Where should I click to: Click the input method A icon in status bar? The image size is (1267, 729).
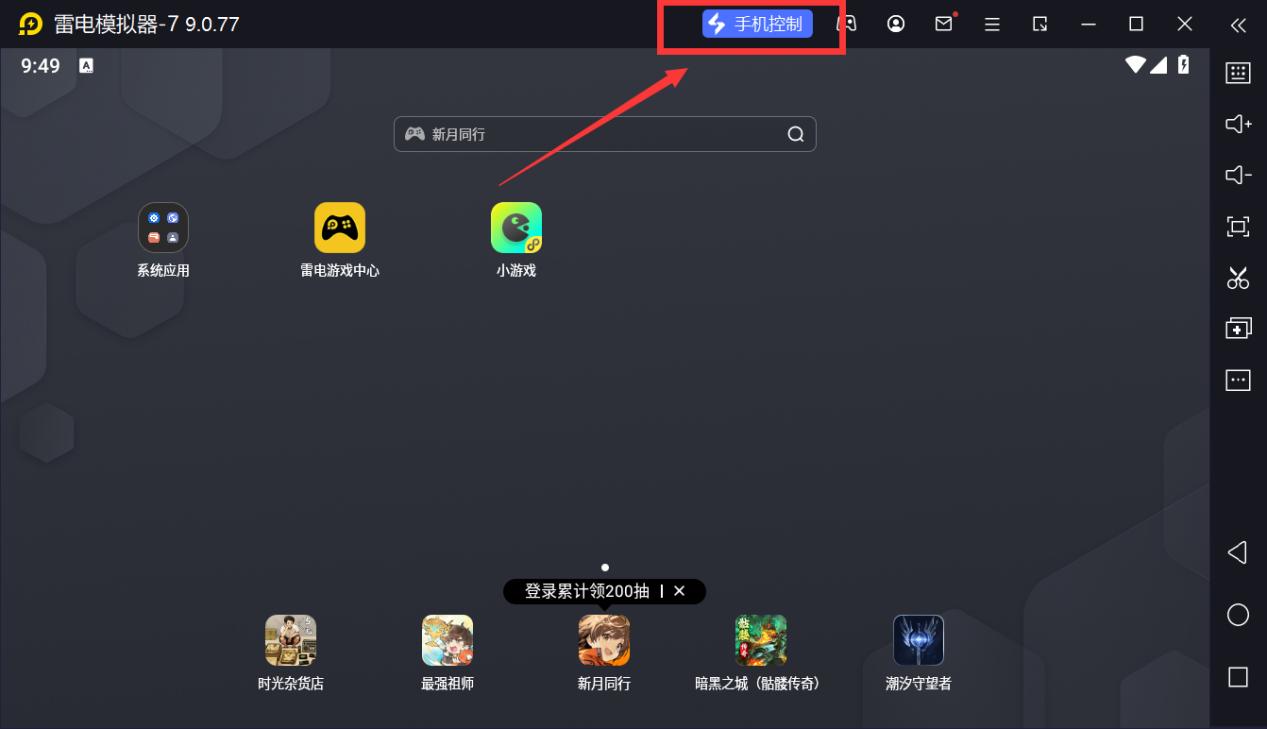tap(86, 66)
